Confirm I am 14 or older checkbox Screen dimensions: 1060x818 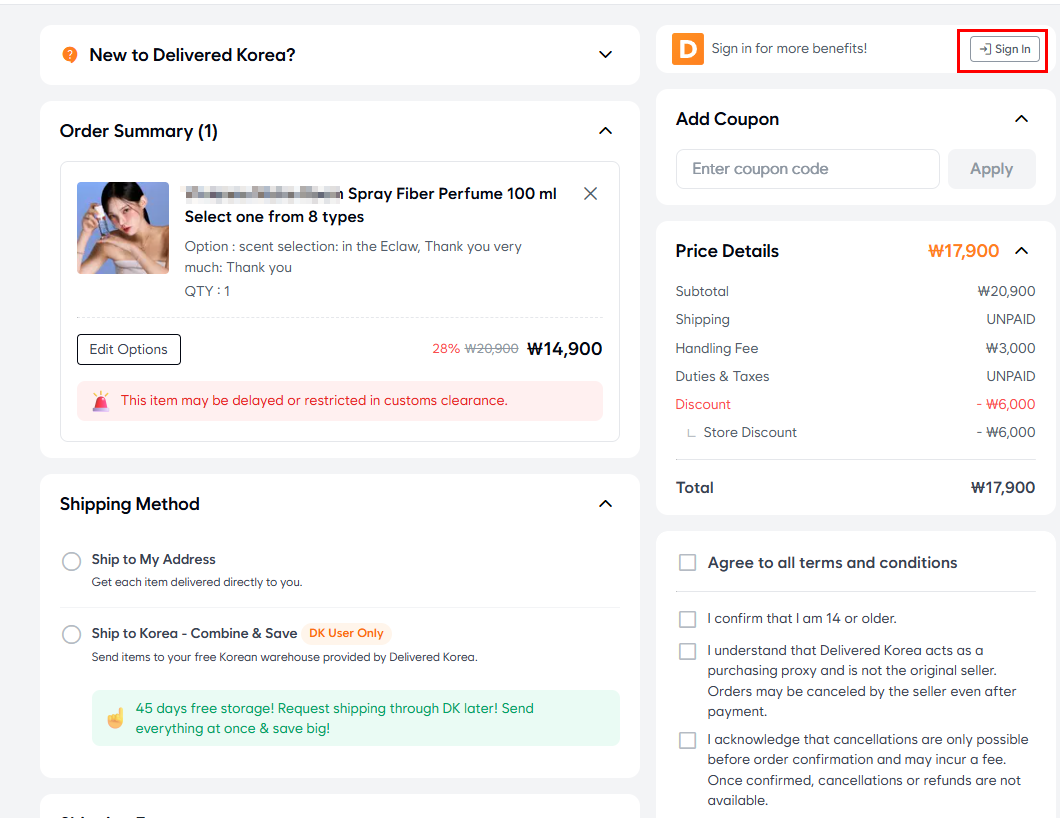coord(688,619)
